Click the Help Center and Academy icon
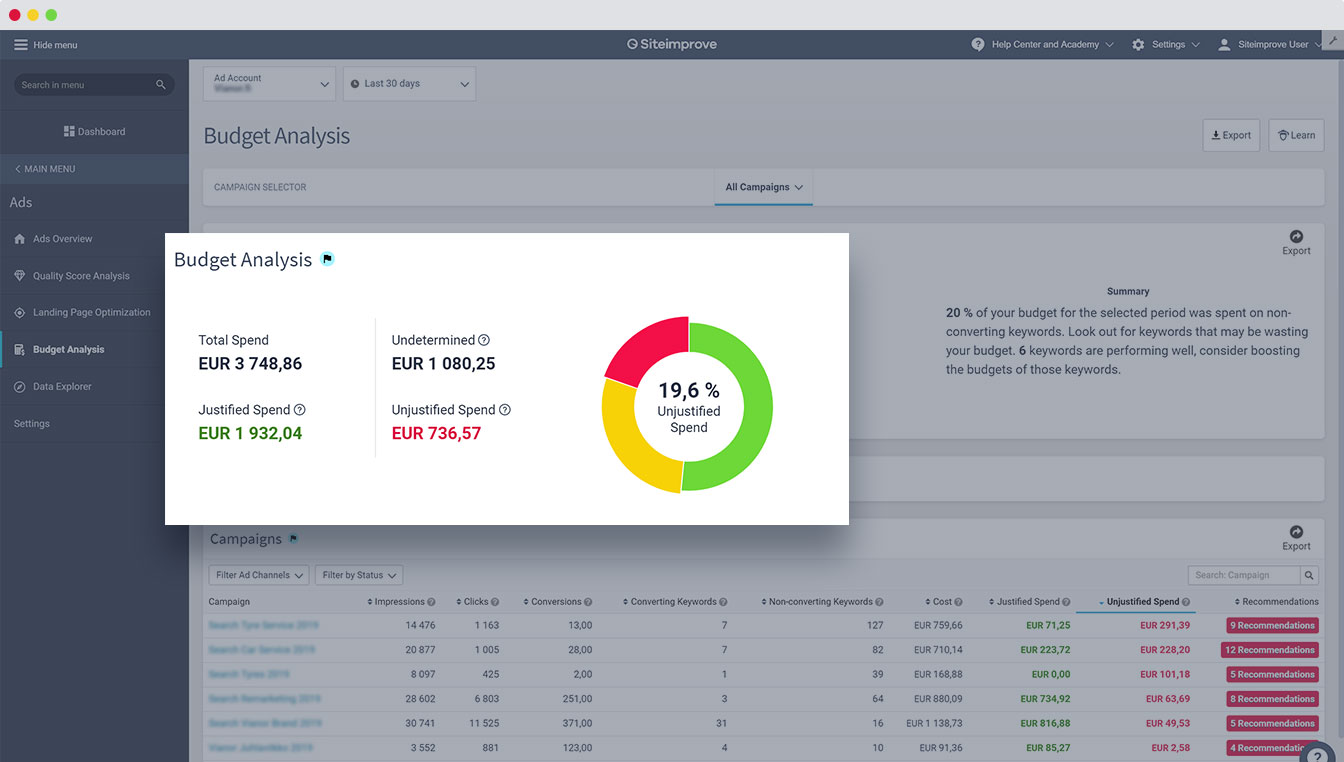This screenshot has width=1344, height=762. tap(978, 45)
